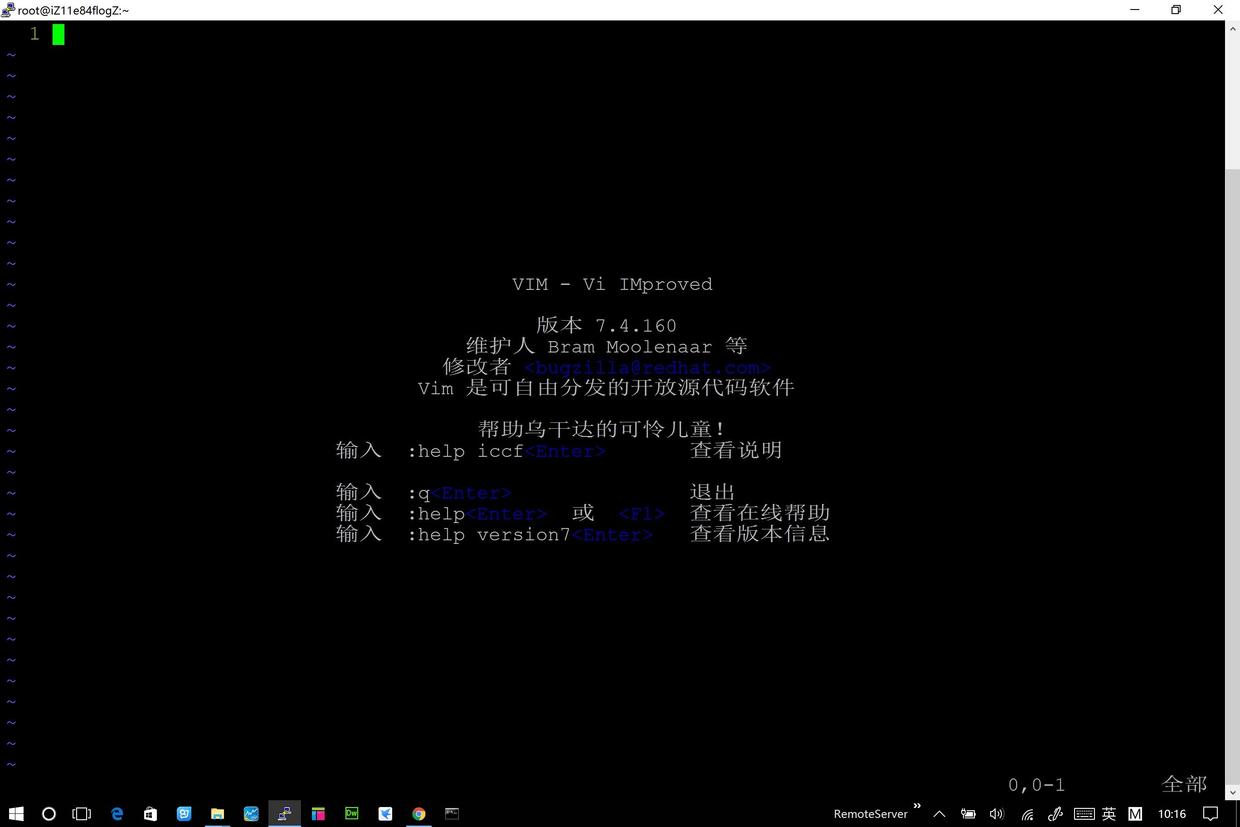
Task: Click the '<F1>' key hint text
Action: pos(641,514)
